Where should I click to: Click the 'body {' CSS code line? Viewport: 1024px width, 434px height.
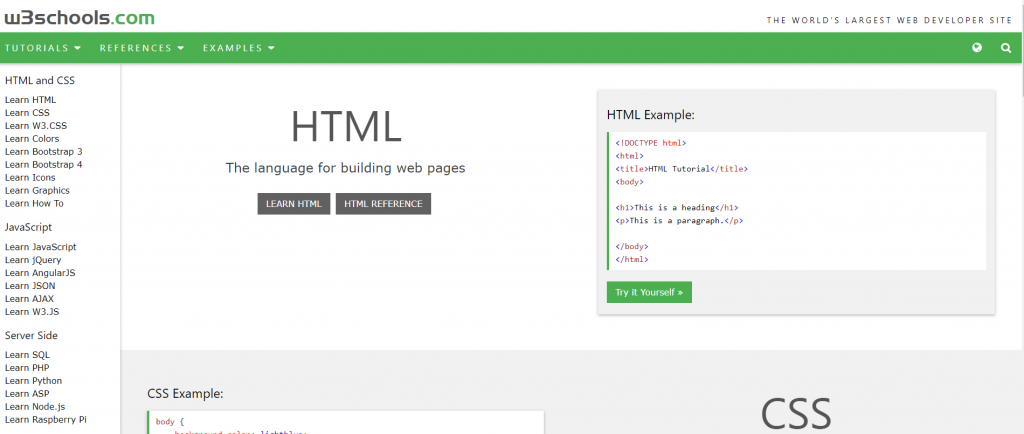[170, 422]
